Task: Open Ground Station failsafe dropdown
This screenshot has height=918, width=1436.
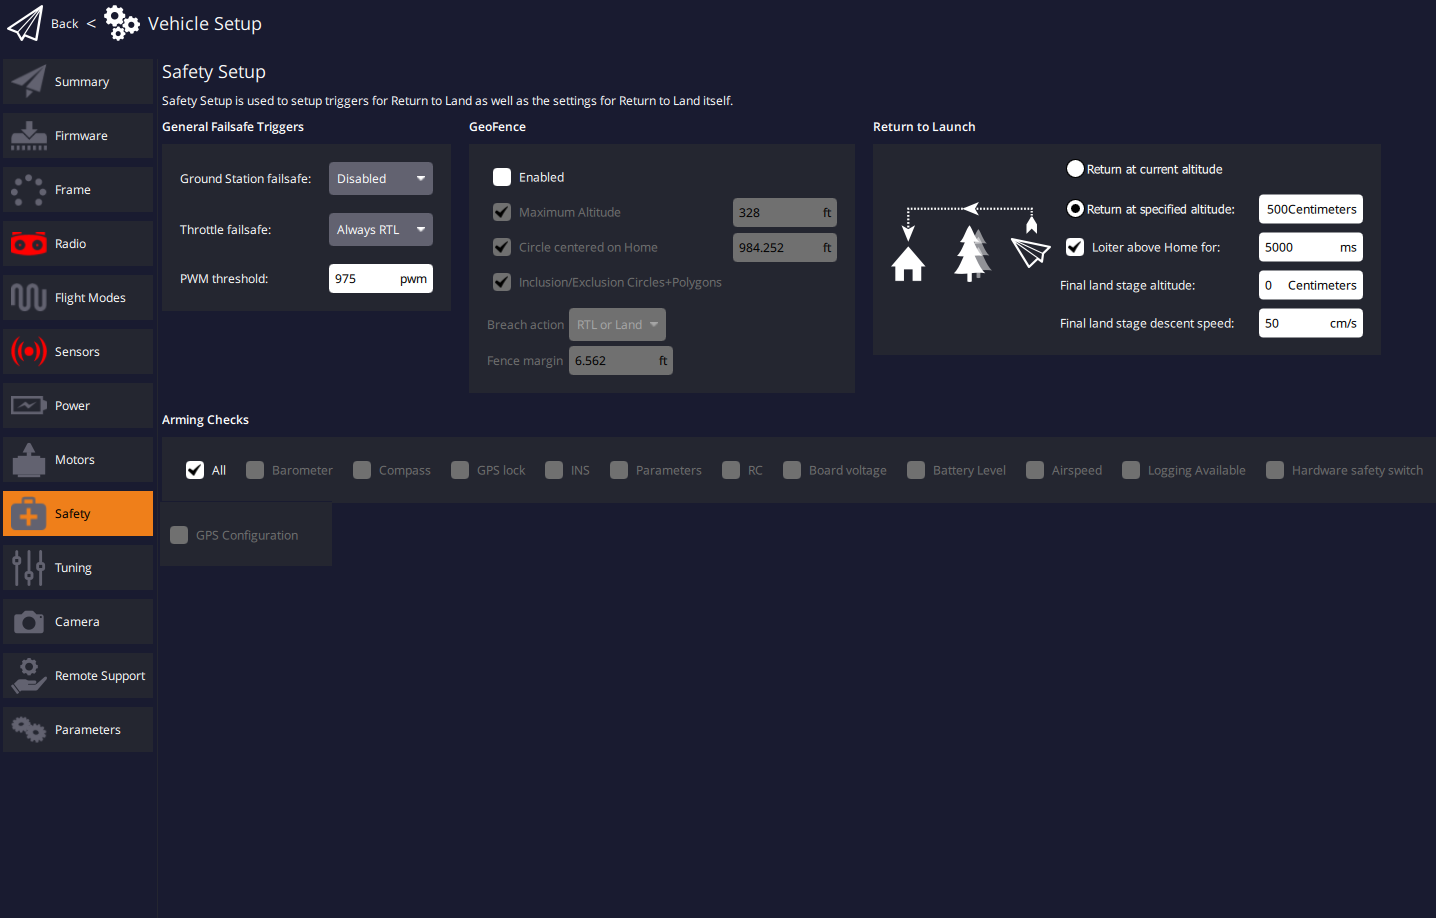Action: pos(380,179)
